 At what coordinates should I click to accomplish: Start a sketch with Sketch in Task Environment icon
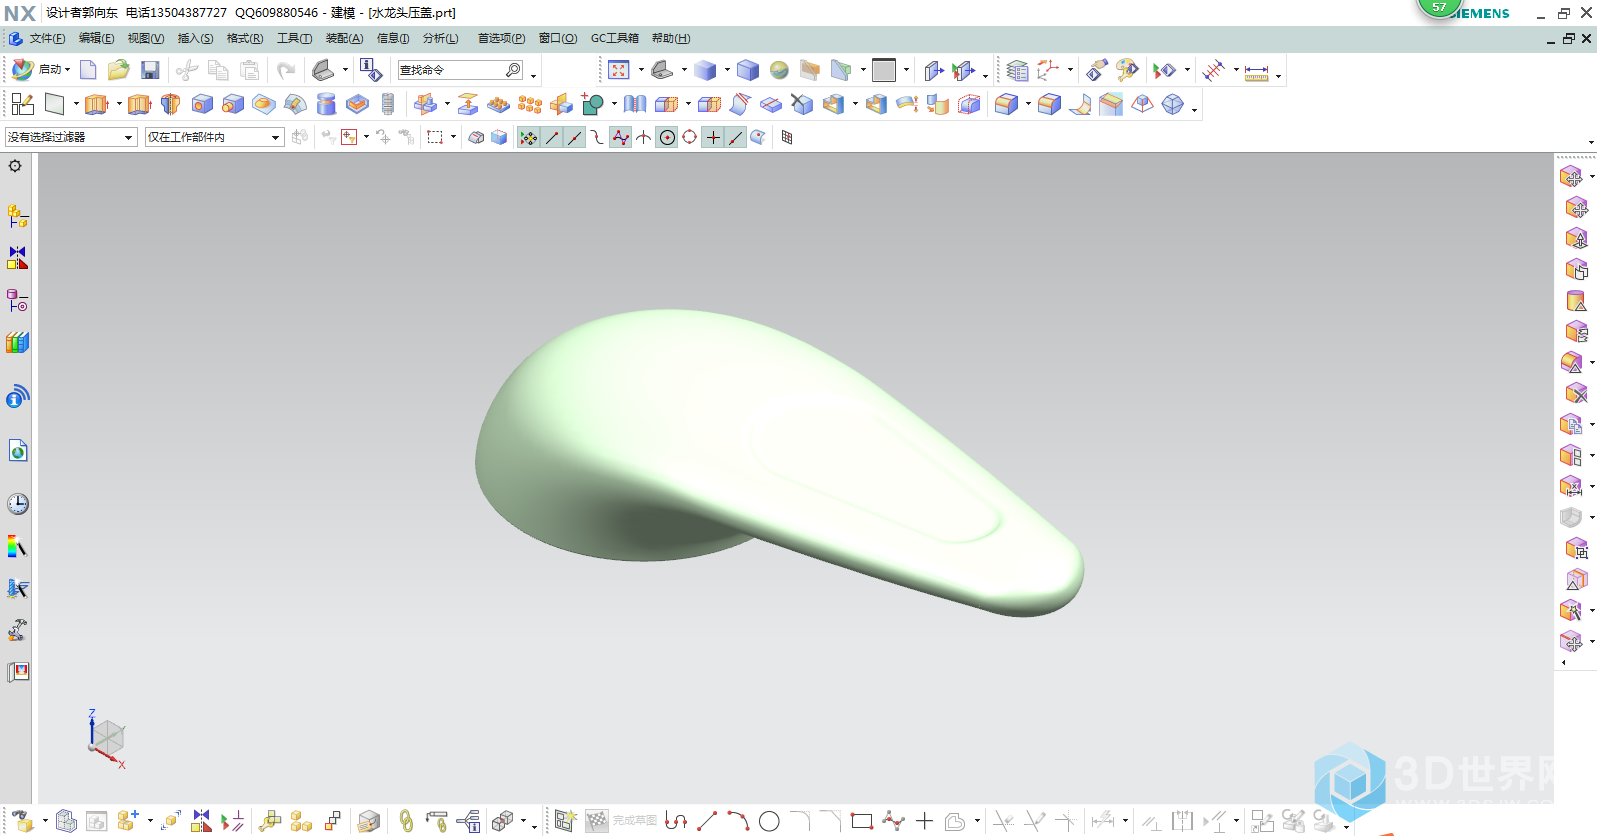tap(23, 104)
